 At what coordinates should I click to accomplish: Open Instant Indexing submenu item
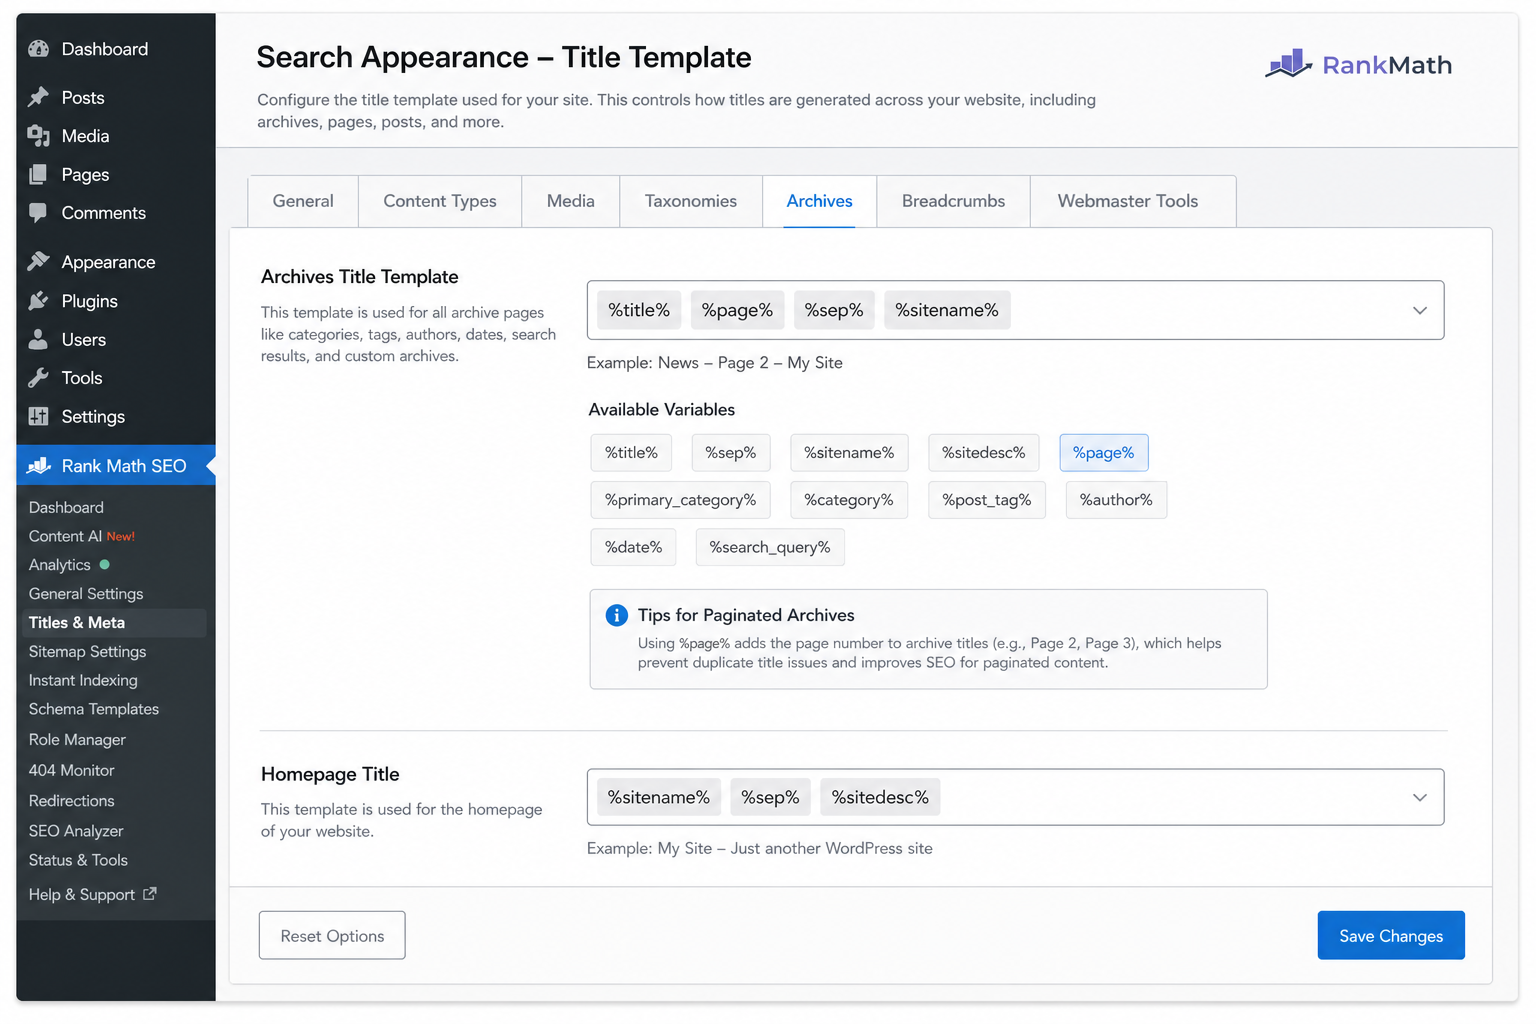click(83, 681)
